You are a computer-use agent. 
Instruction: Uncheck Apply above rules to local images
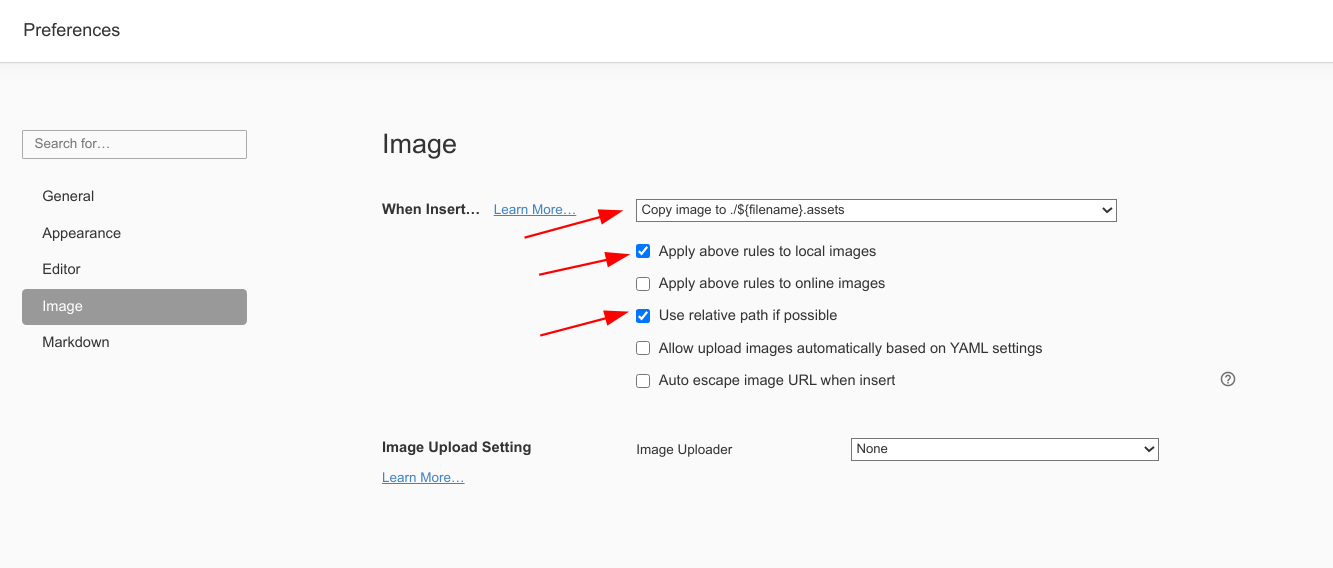(x=643, y=251)
